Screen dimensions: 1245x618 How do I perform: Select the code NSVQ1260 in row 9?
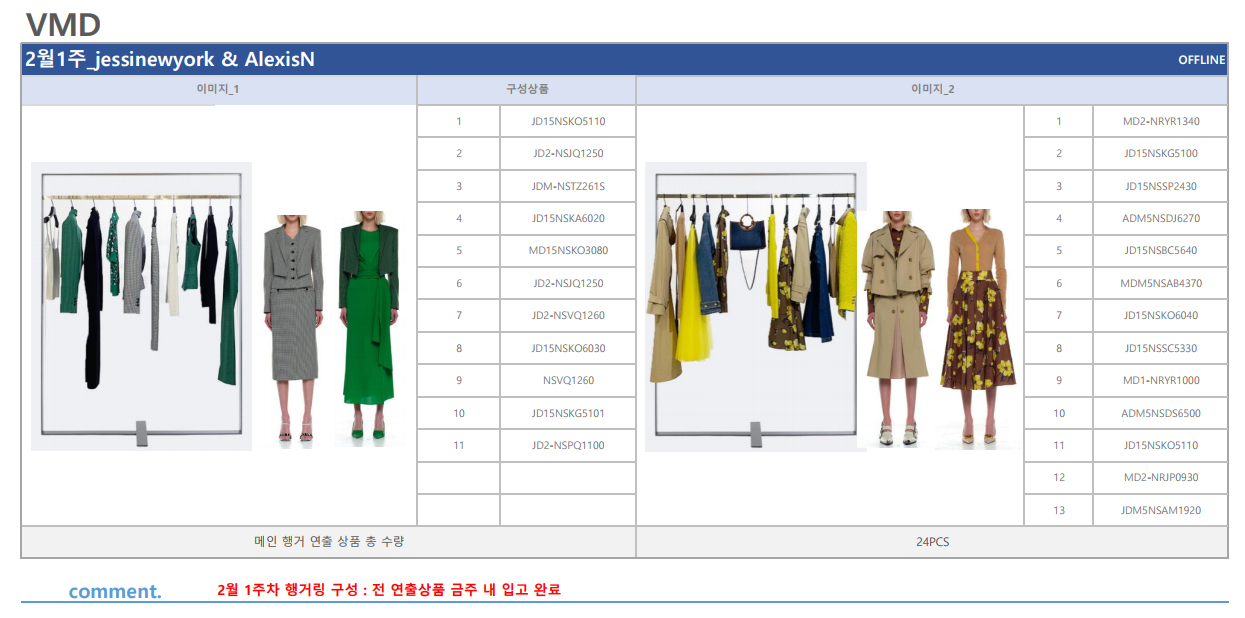coord(568,380)
